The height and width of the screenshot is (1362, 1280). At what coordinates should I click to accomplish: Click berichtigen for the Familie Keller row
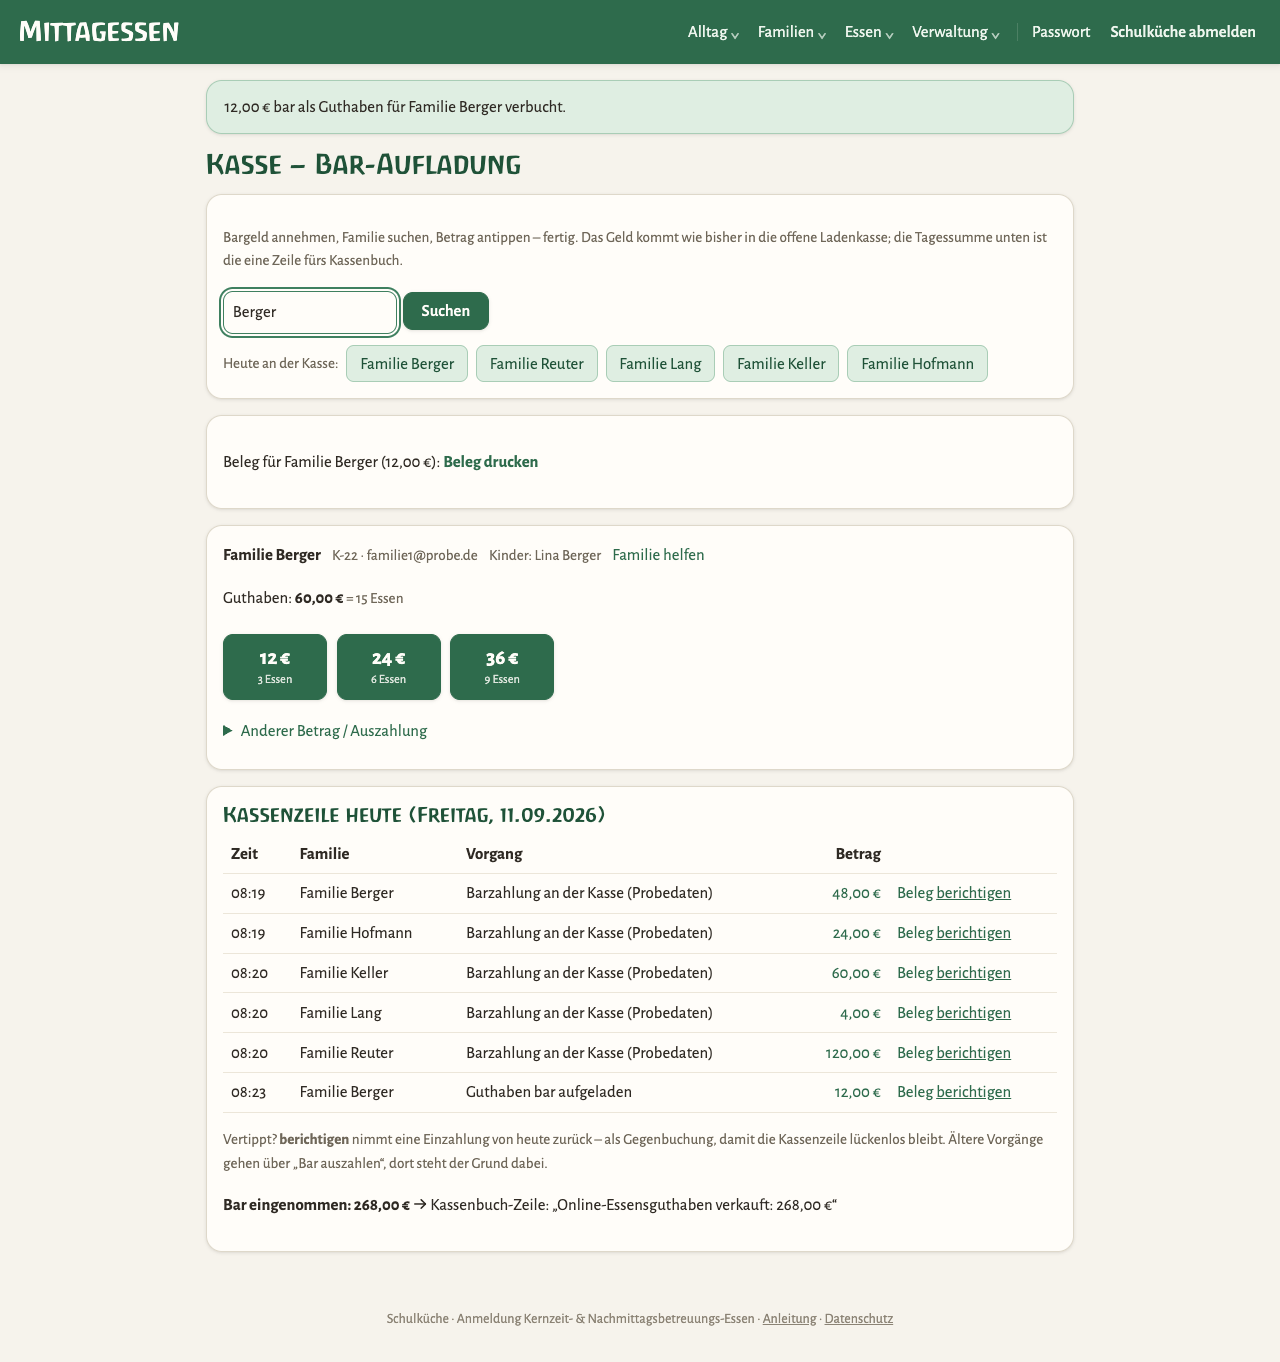973,973
